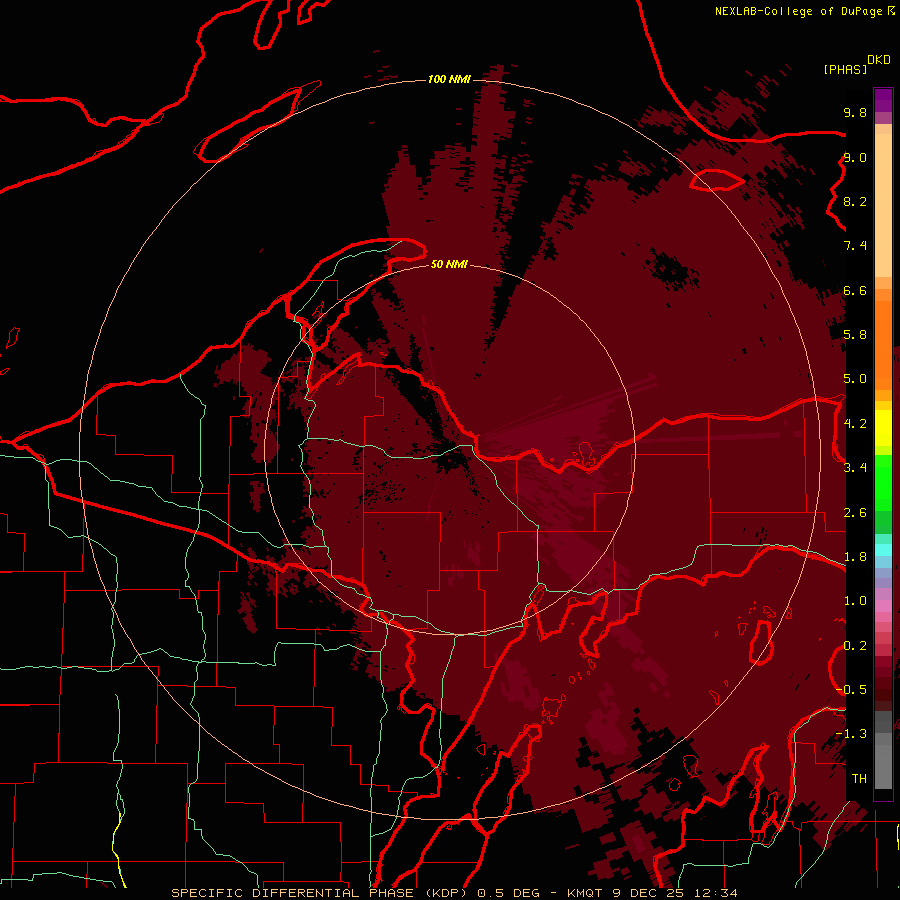
Task: Click the 'DKD' units label above the legend
Action: click(x=879, y=60)
